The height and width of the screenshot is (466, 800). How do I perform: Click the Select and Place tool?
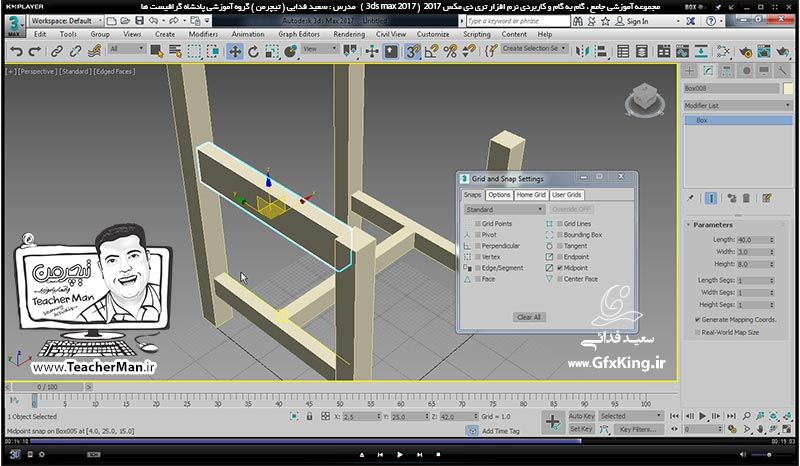[291, 51]
